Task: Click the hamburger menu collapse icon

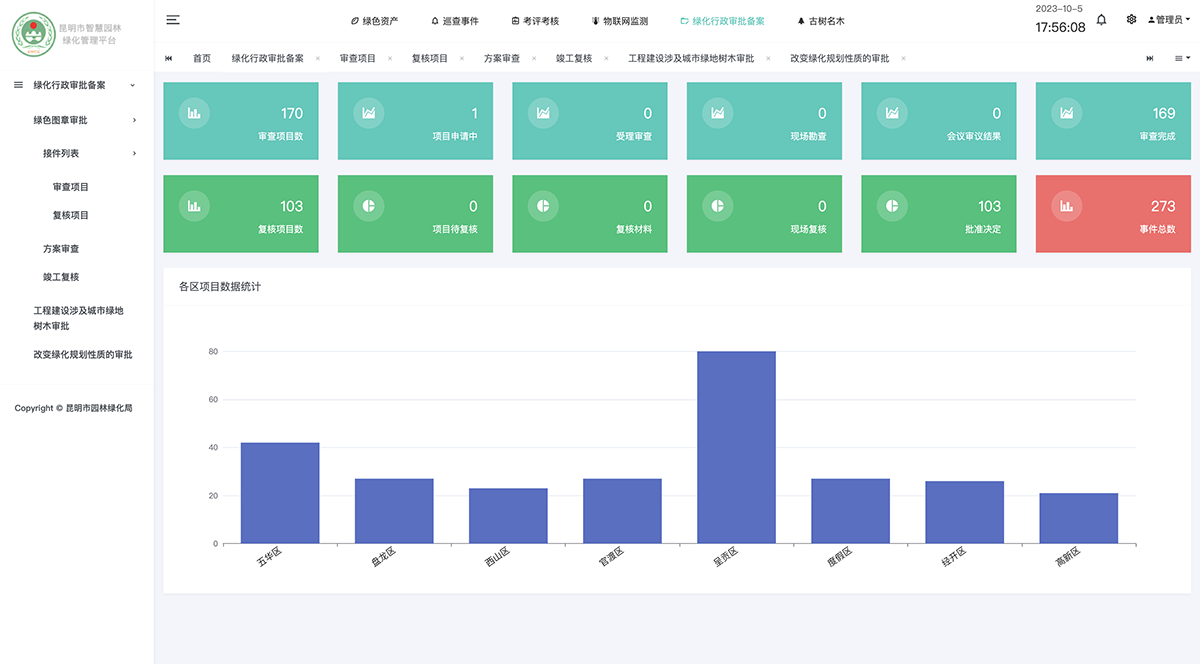Action: [173, 20]
